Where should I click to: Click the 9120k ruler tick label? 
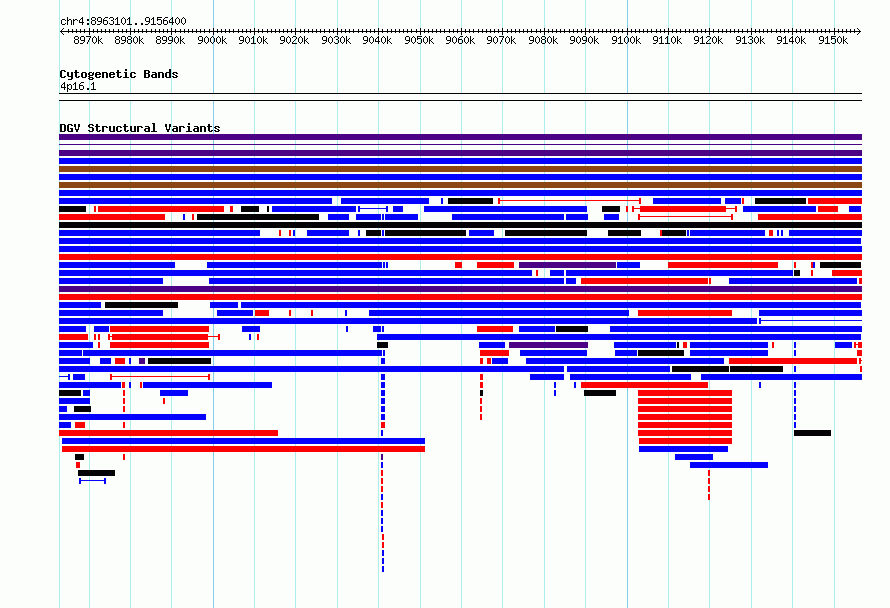(708, 40)
